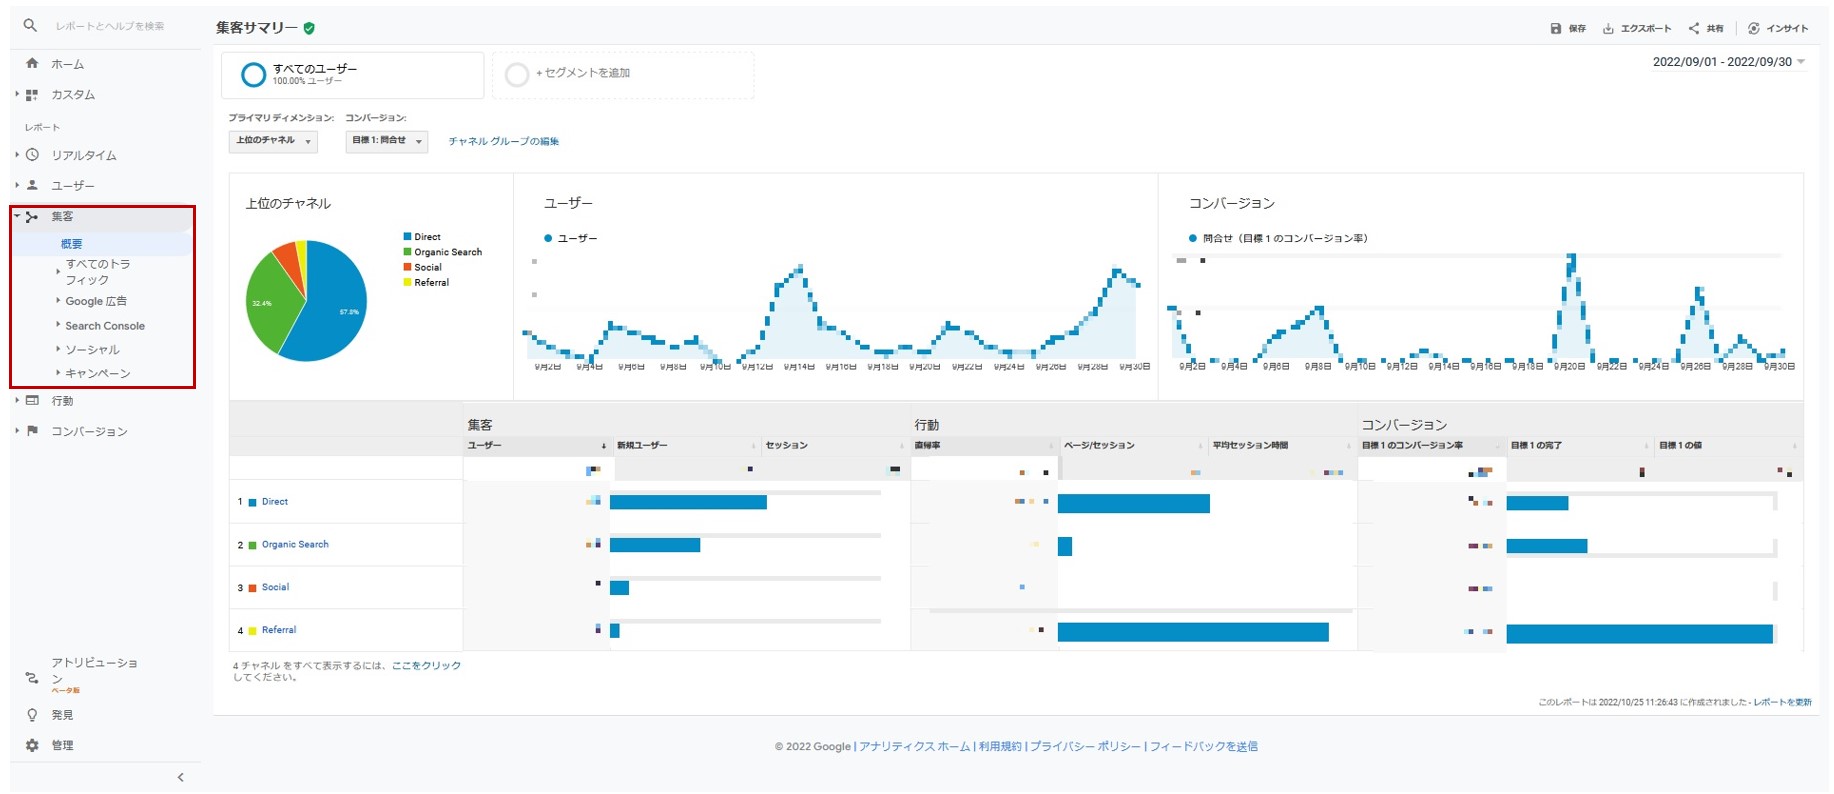
Task: Click the 共有 share icon
Action: point(1694,29)
